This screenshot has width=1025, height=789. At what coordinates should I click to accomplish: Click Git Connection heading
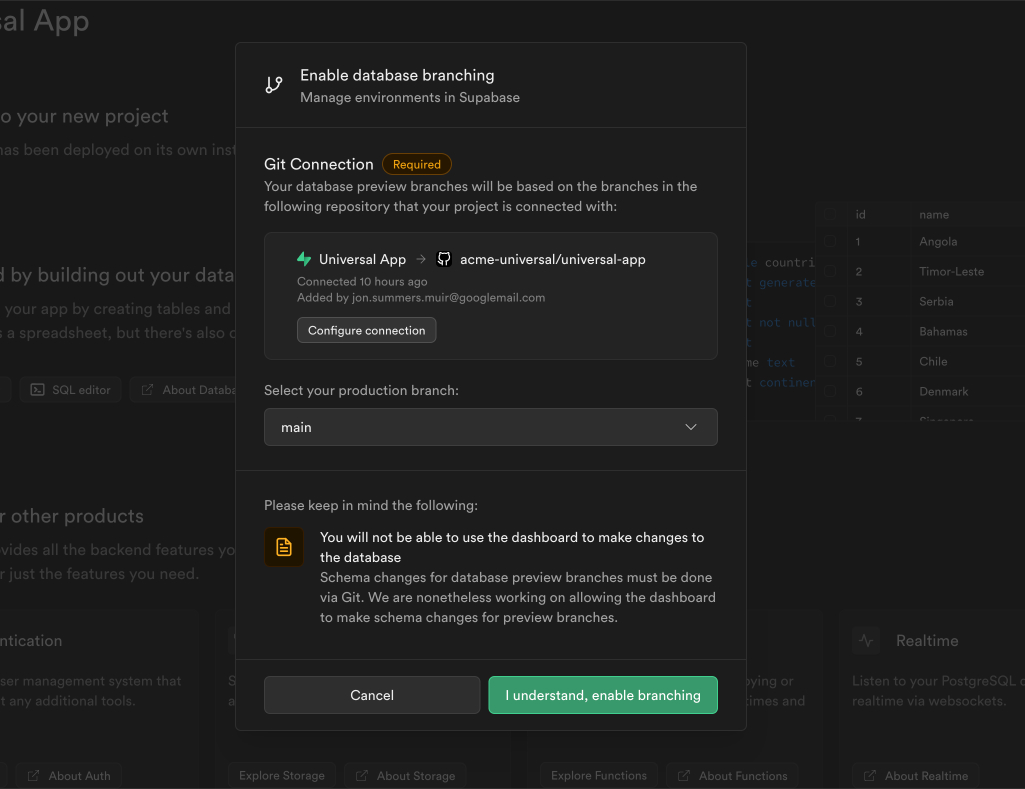[318, 164]
